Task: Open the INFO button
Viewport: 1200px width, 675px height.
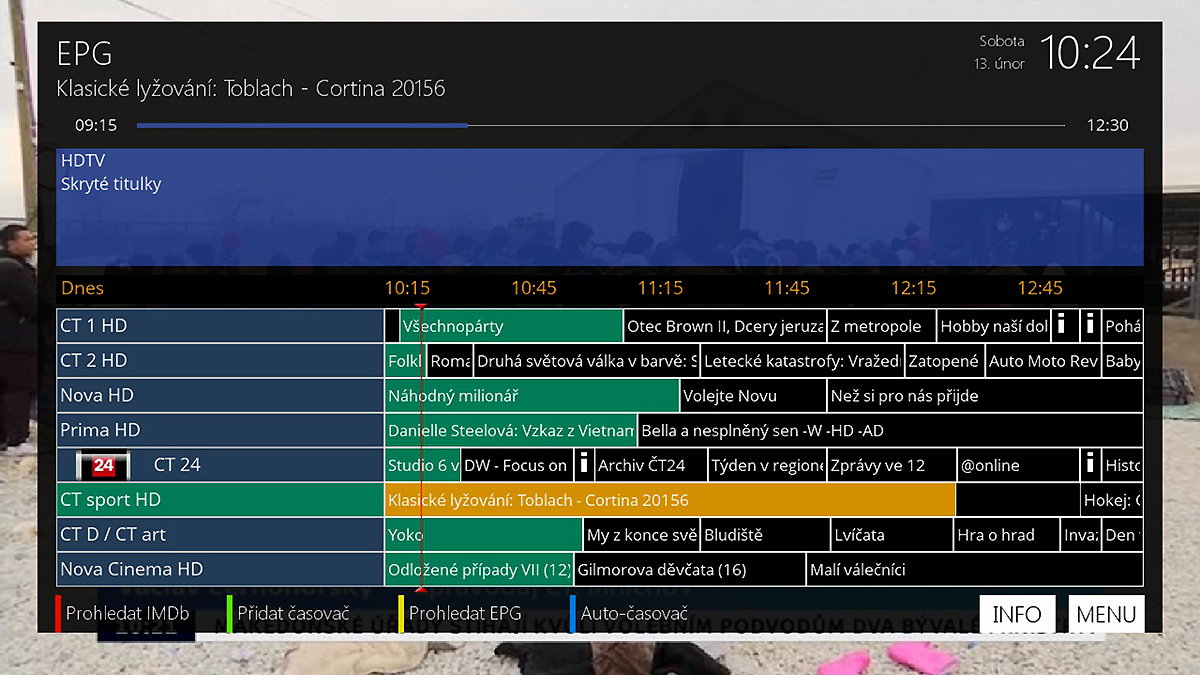Action: pyautogui.click(x=1016, y=614)
